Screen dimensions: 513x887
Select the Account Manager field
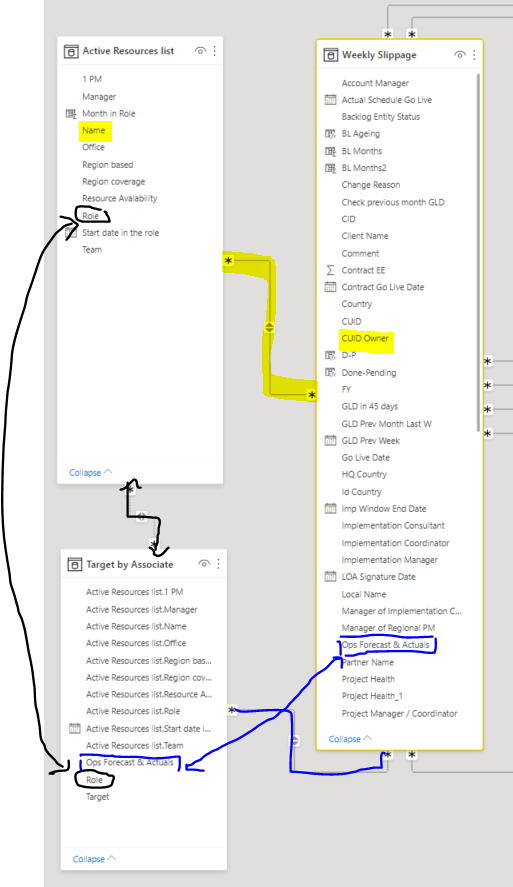click(x=375, y=83)
